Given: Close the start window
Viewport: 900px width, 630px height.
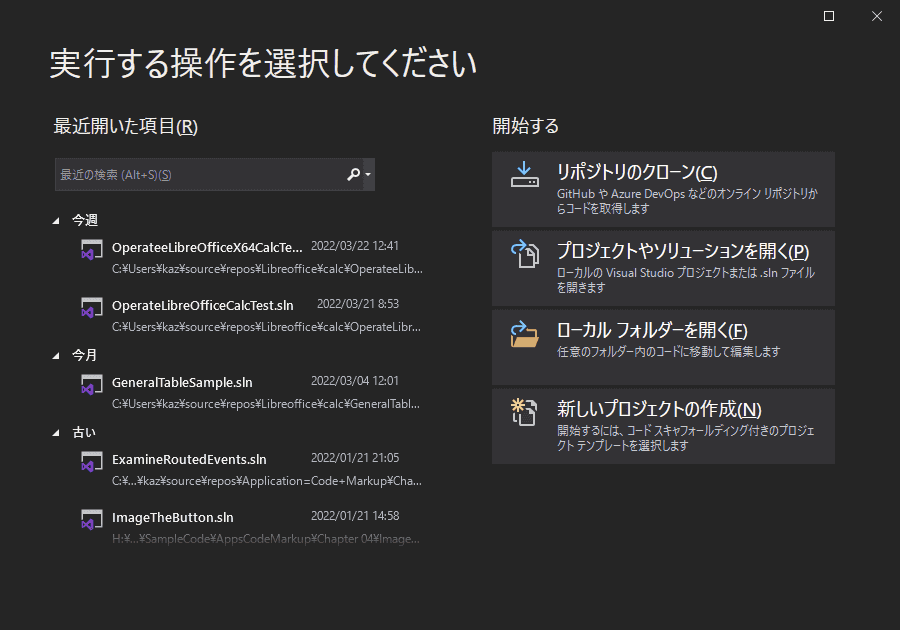Looking at the screenshot, I should pos(877,16).
